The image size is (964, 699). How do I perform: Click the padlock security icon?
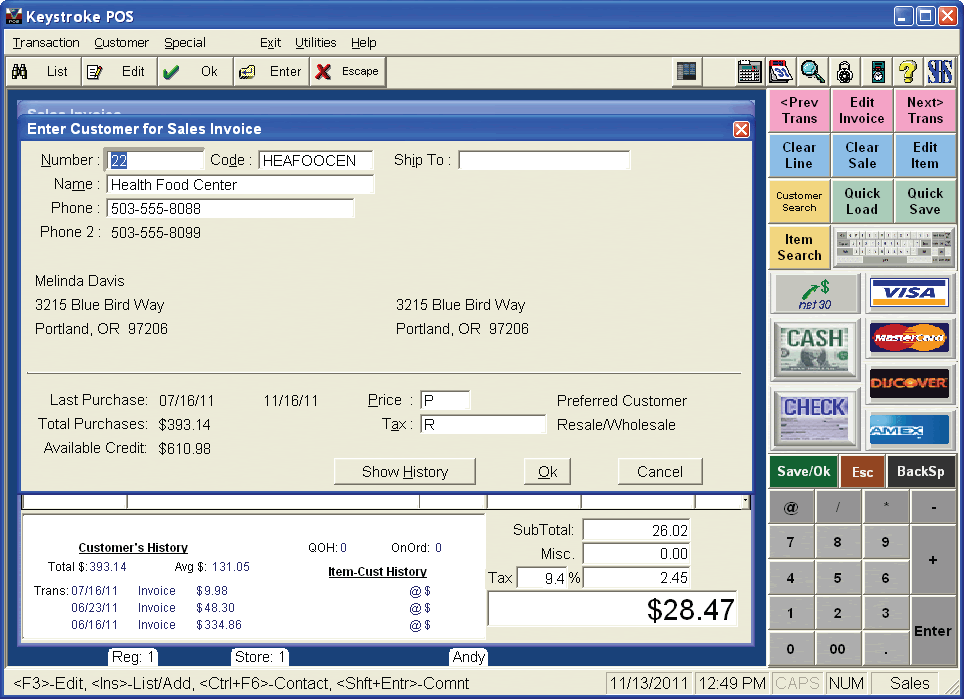(845, 72)
